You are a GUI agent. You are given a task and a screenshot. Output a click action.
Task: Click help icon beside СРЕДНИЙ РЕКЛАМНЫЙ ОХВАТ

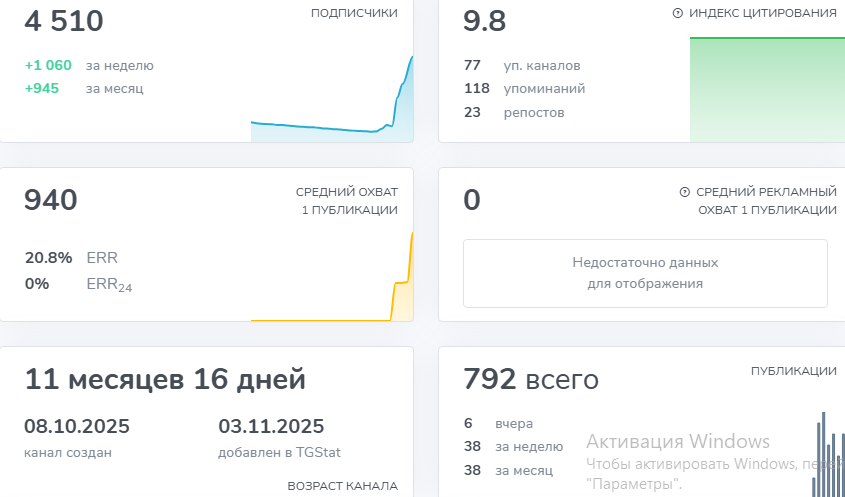coord(685,192)
